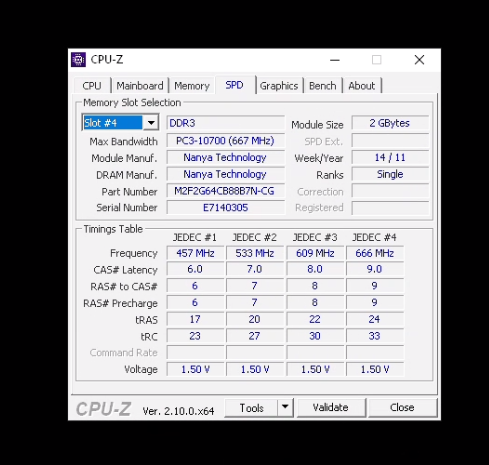The width and height of the screenshot is (489, 465).
Task: Open the Slot #4 dropdown arrow
Action: pos(151,123)
